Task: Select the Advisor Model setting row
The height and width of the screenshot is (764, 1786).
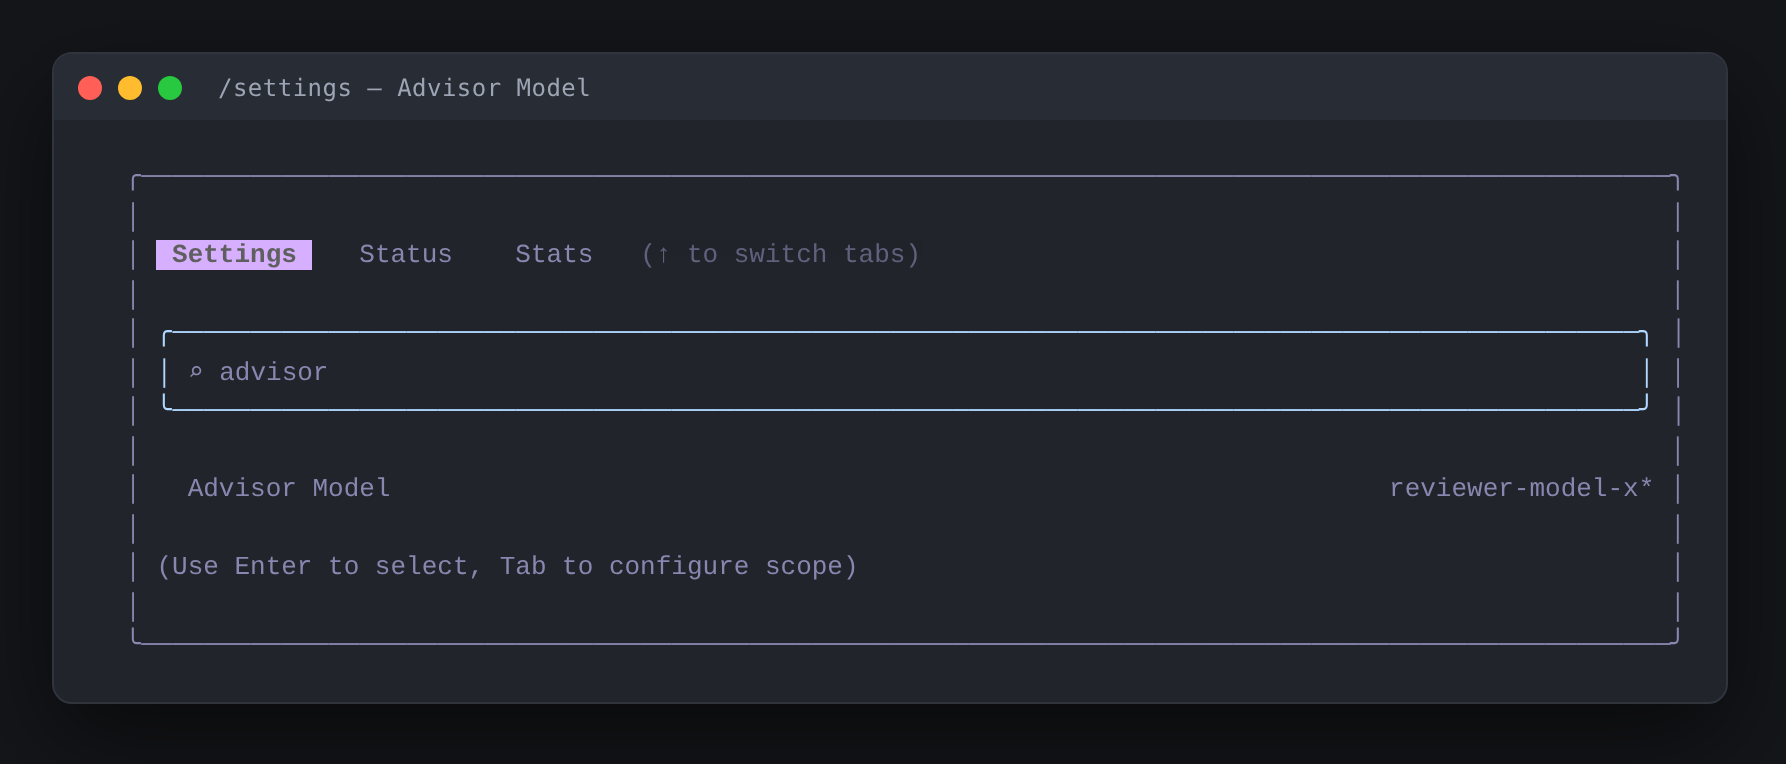Action: [x=905, y=488]
